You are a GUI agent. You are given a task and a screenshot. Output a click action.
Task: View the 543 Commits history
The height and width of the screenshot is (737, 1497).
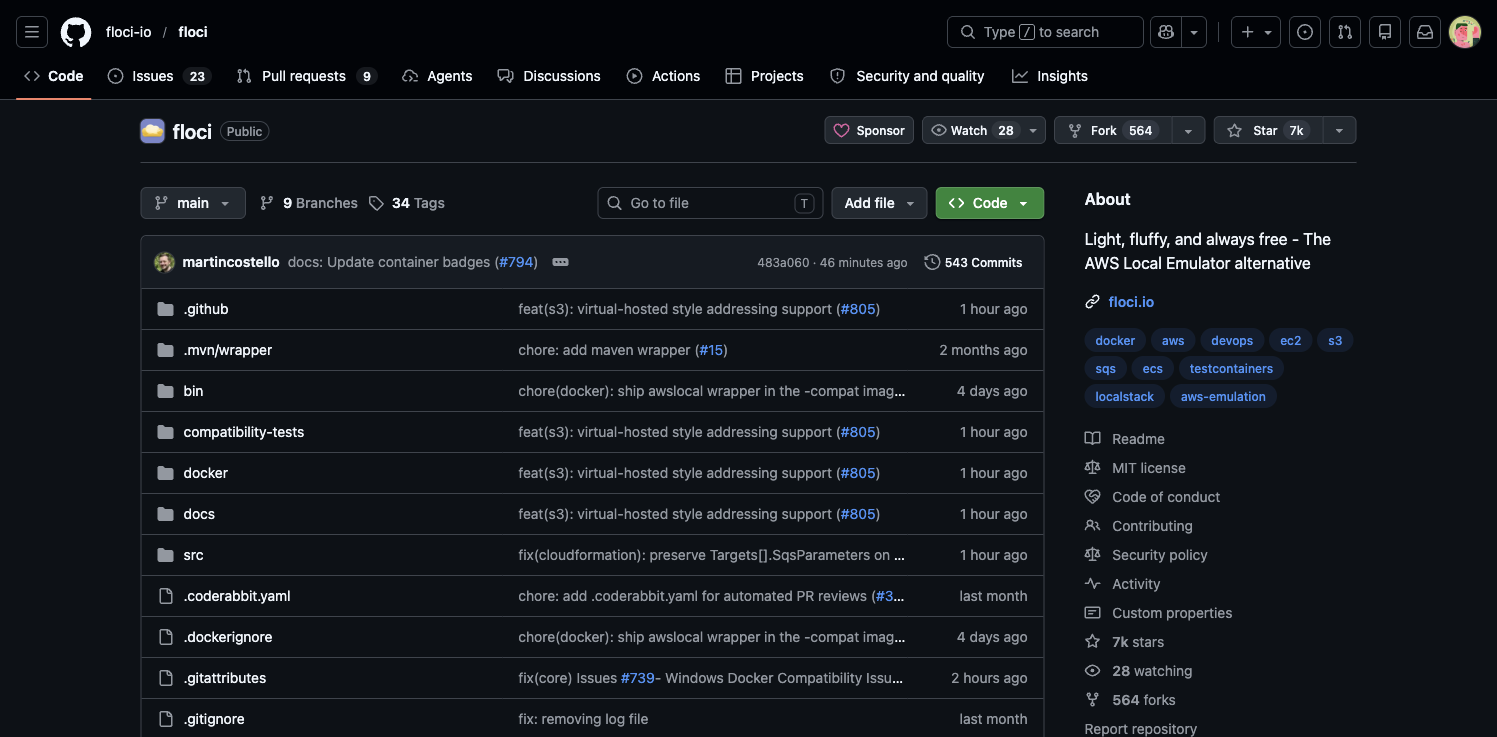pyautogui.click(x=973, y=262)
